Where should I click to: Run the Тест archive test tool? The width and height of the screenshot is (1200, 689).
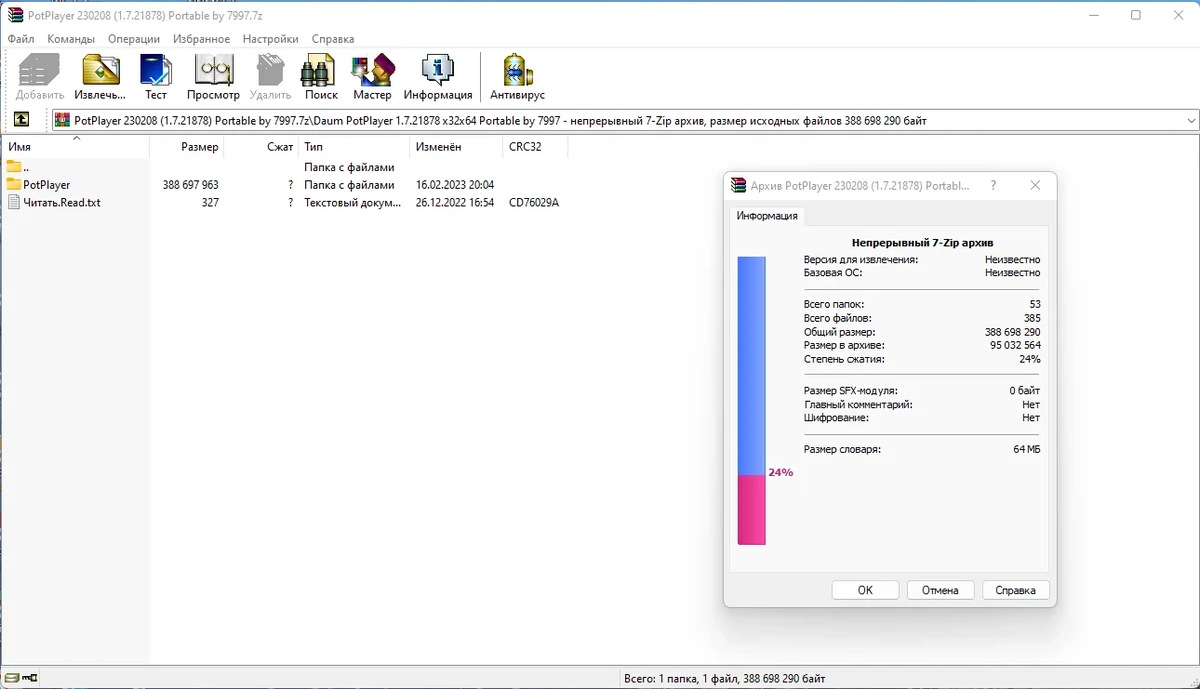point(156,77)
